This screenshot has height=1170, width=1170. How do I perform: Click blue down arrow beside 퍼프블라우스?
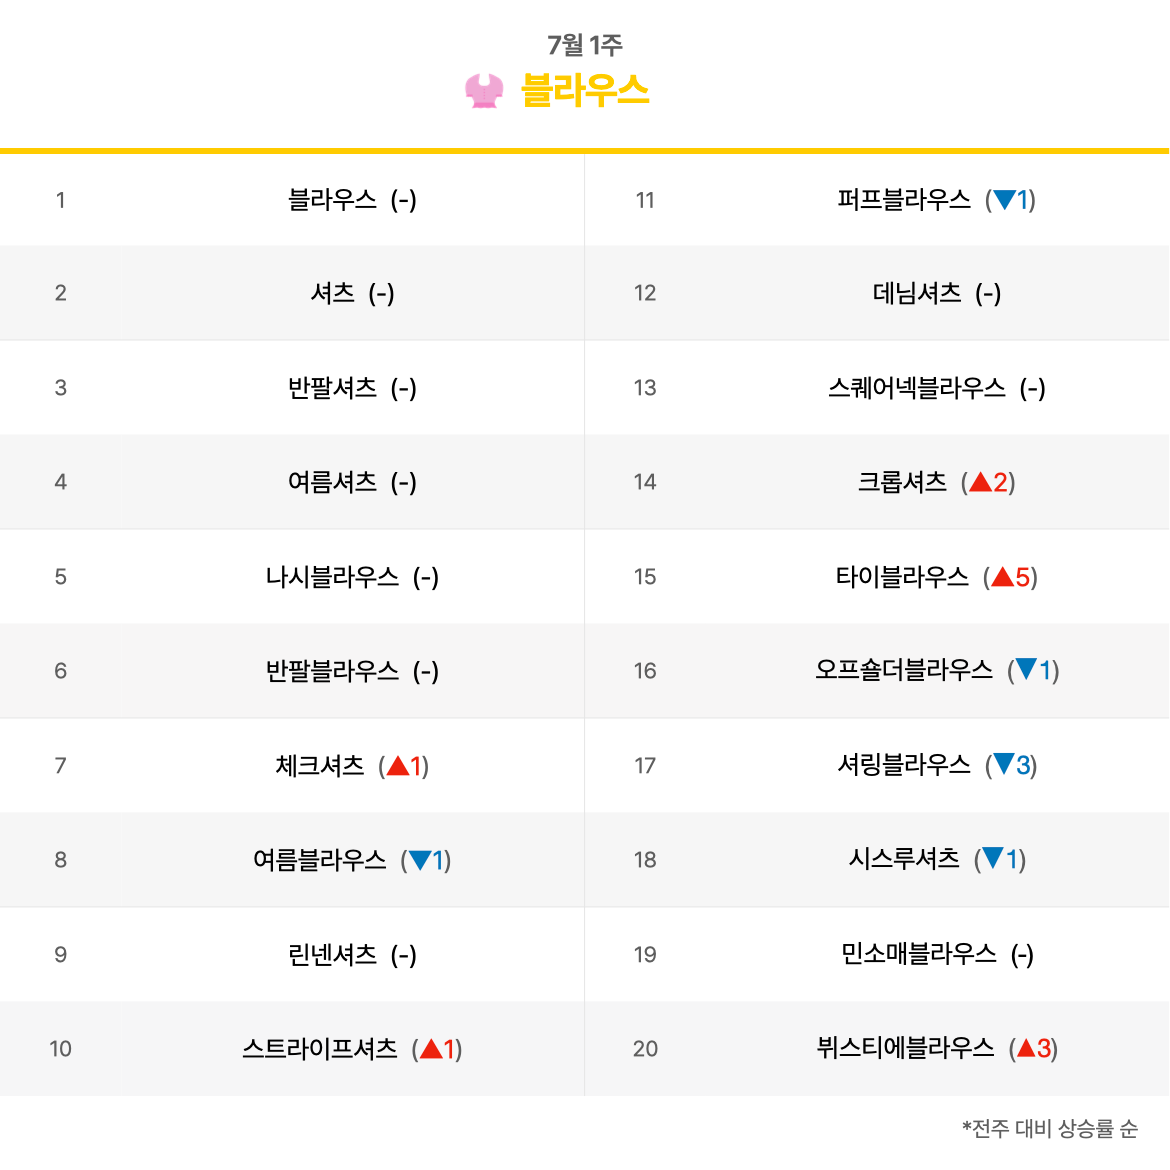(x=1004, y=200)
